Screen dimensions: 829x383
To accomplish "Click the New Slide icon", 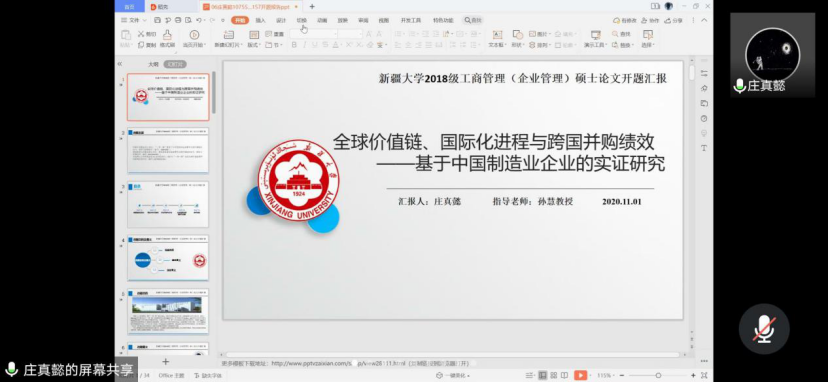I will [228, 35].
